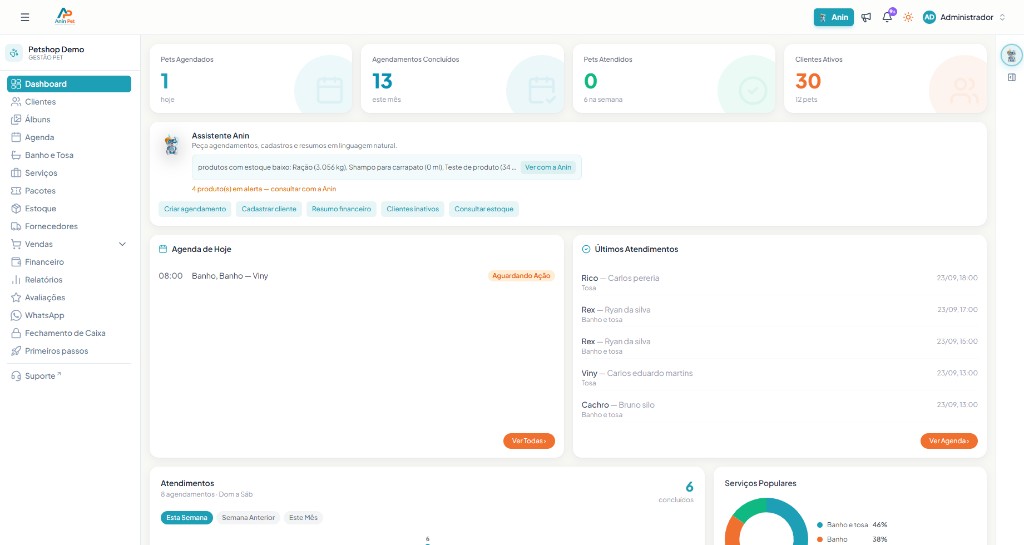The height and width of the screenshot is (545, 1024).
Task: Click the Primeiros passos rocket icon
Action: point(16,350)
